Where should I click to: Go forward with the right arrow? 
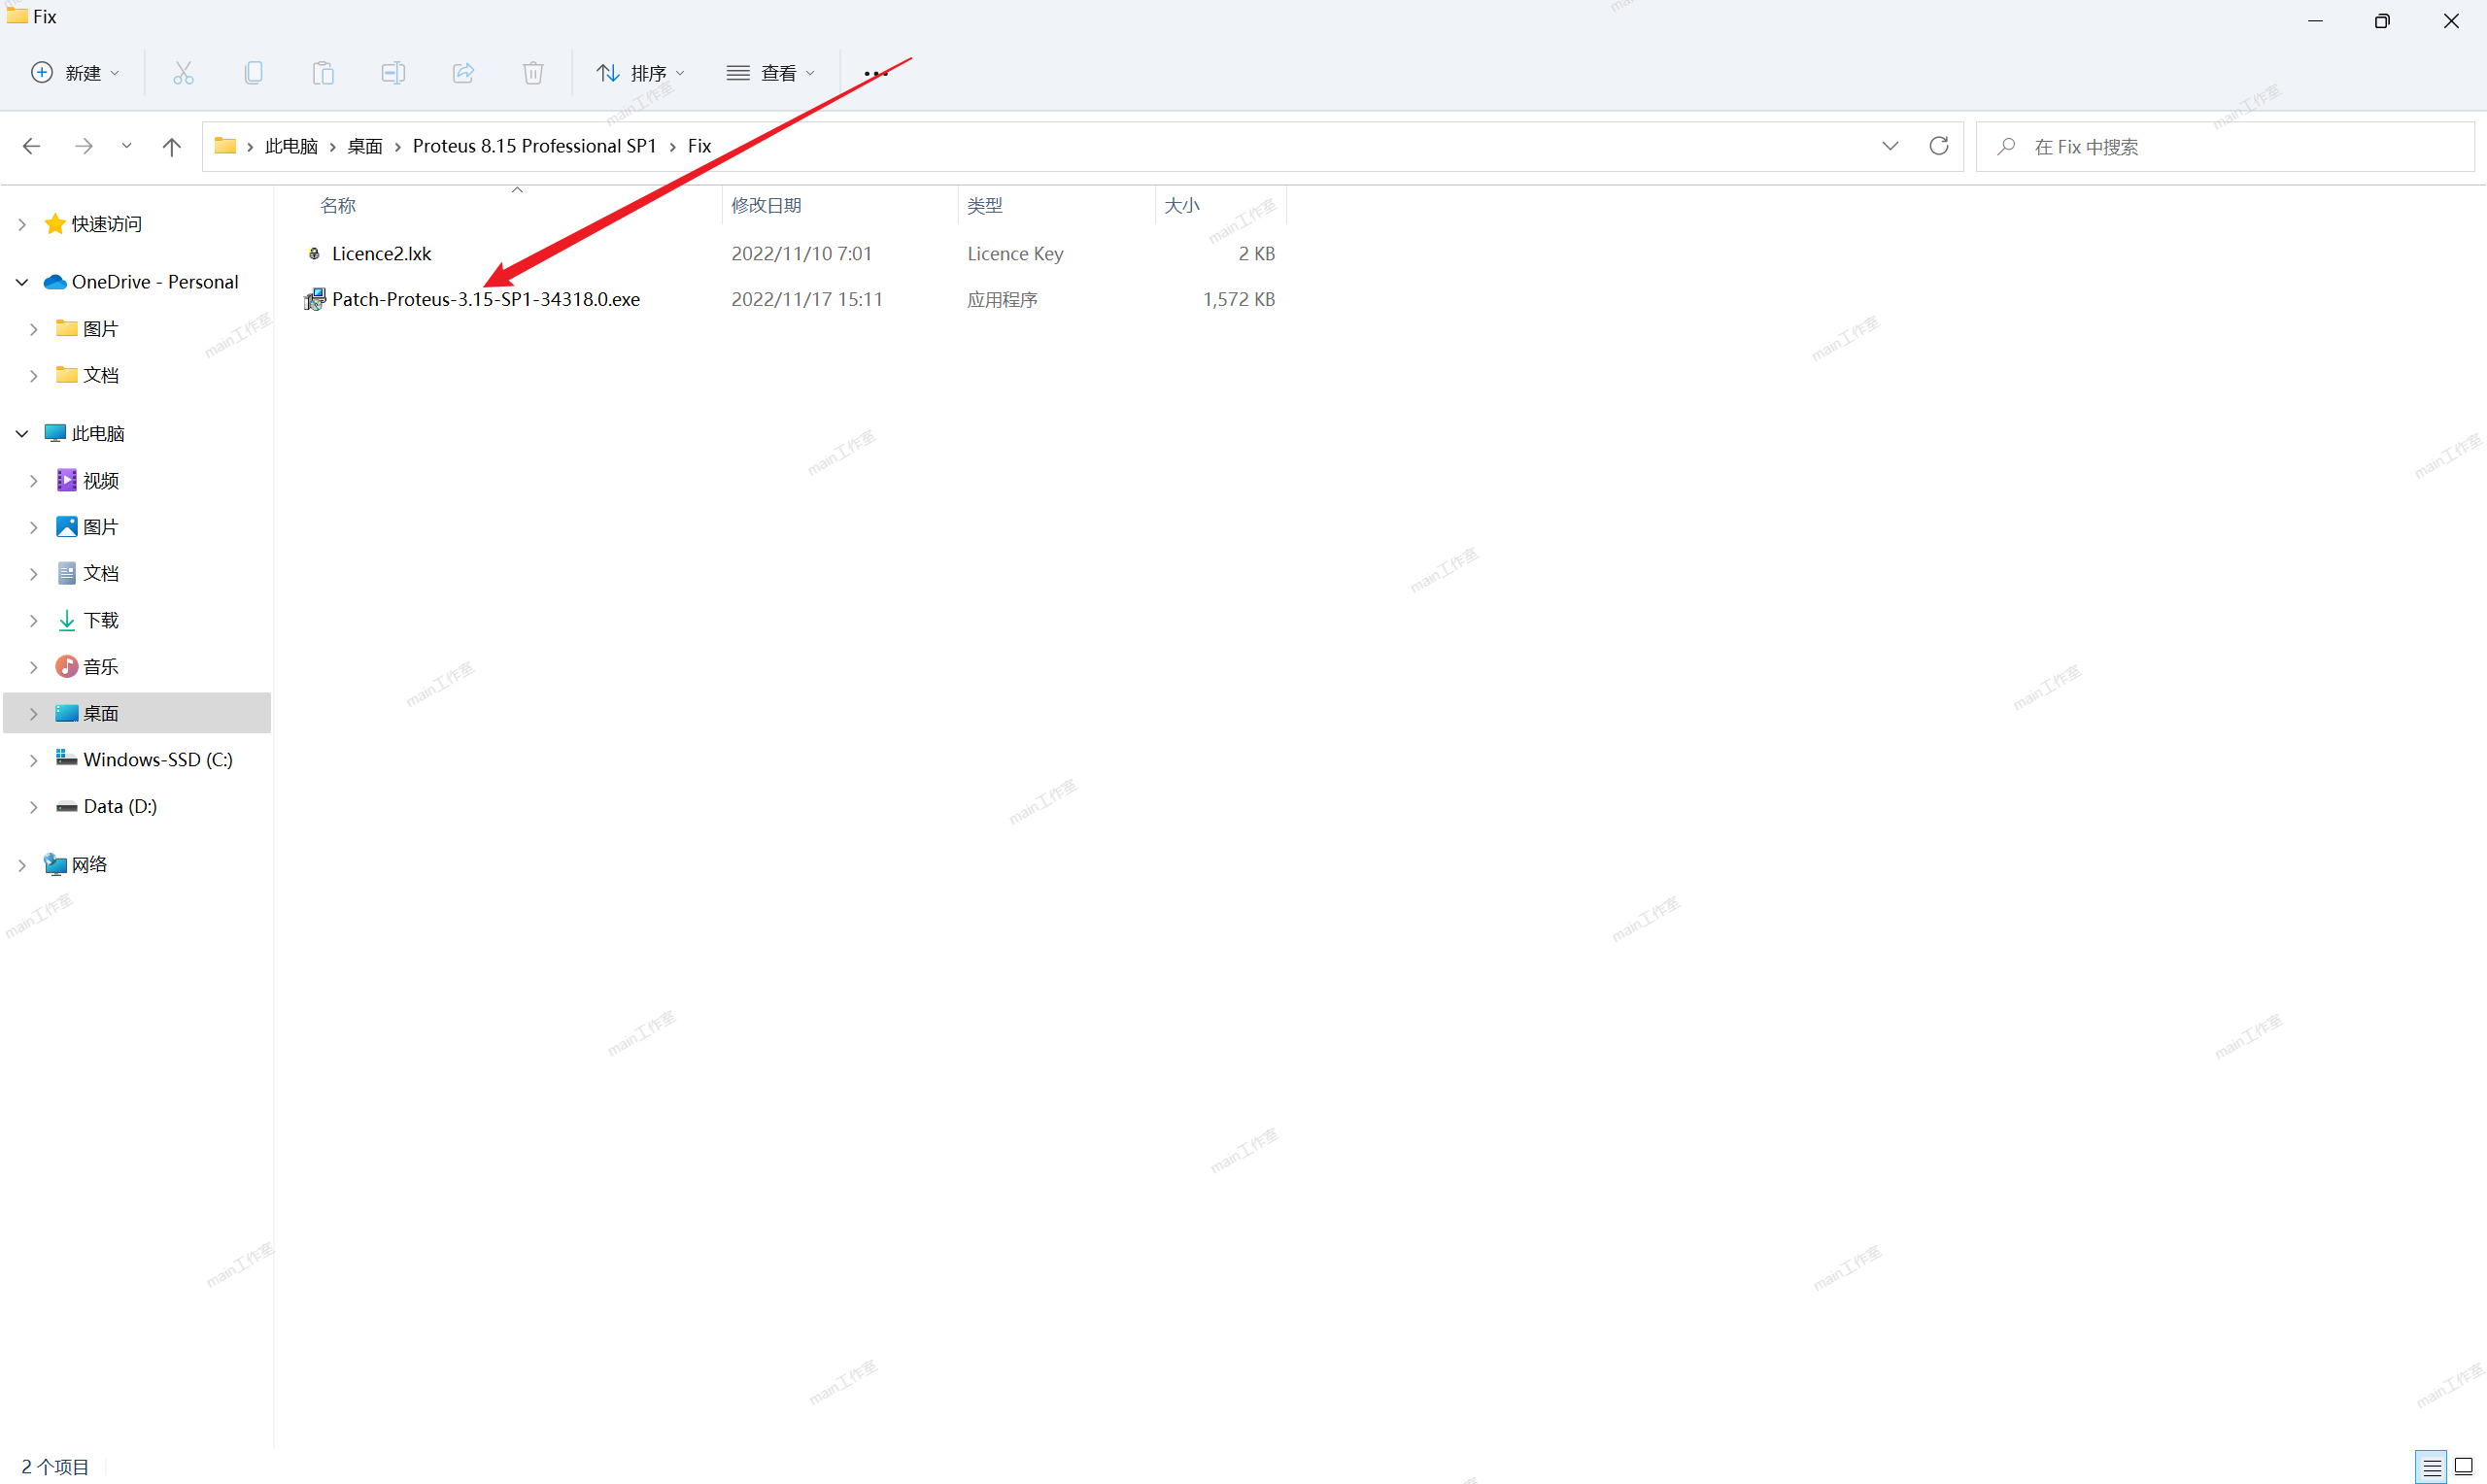(x=84, y=146)
